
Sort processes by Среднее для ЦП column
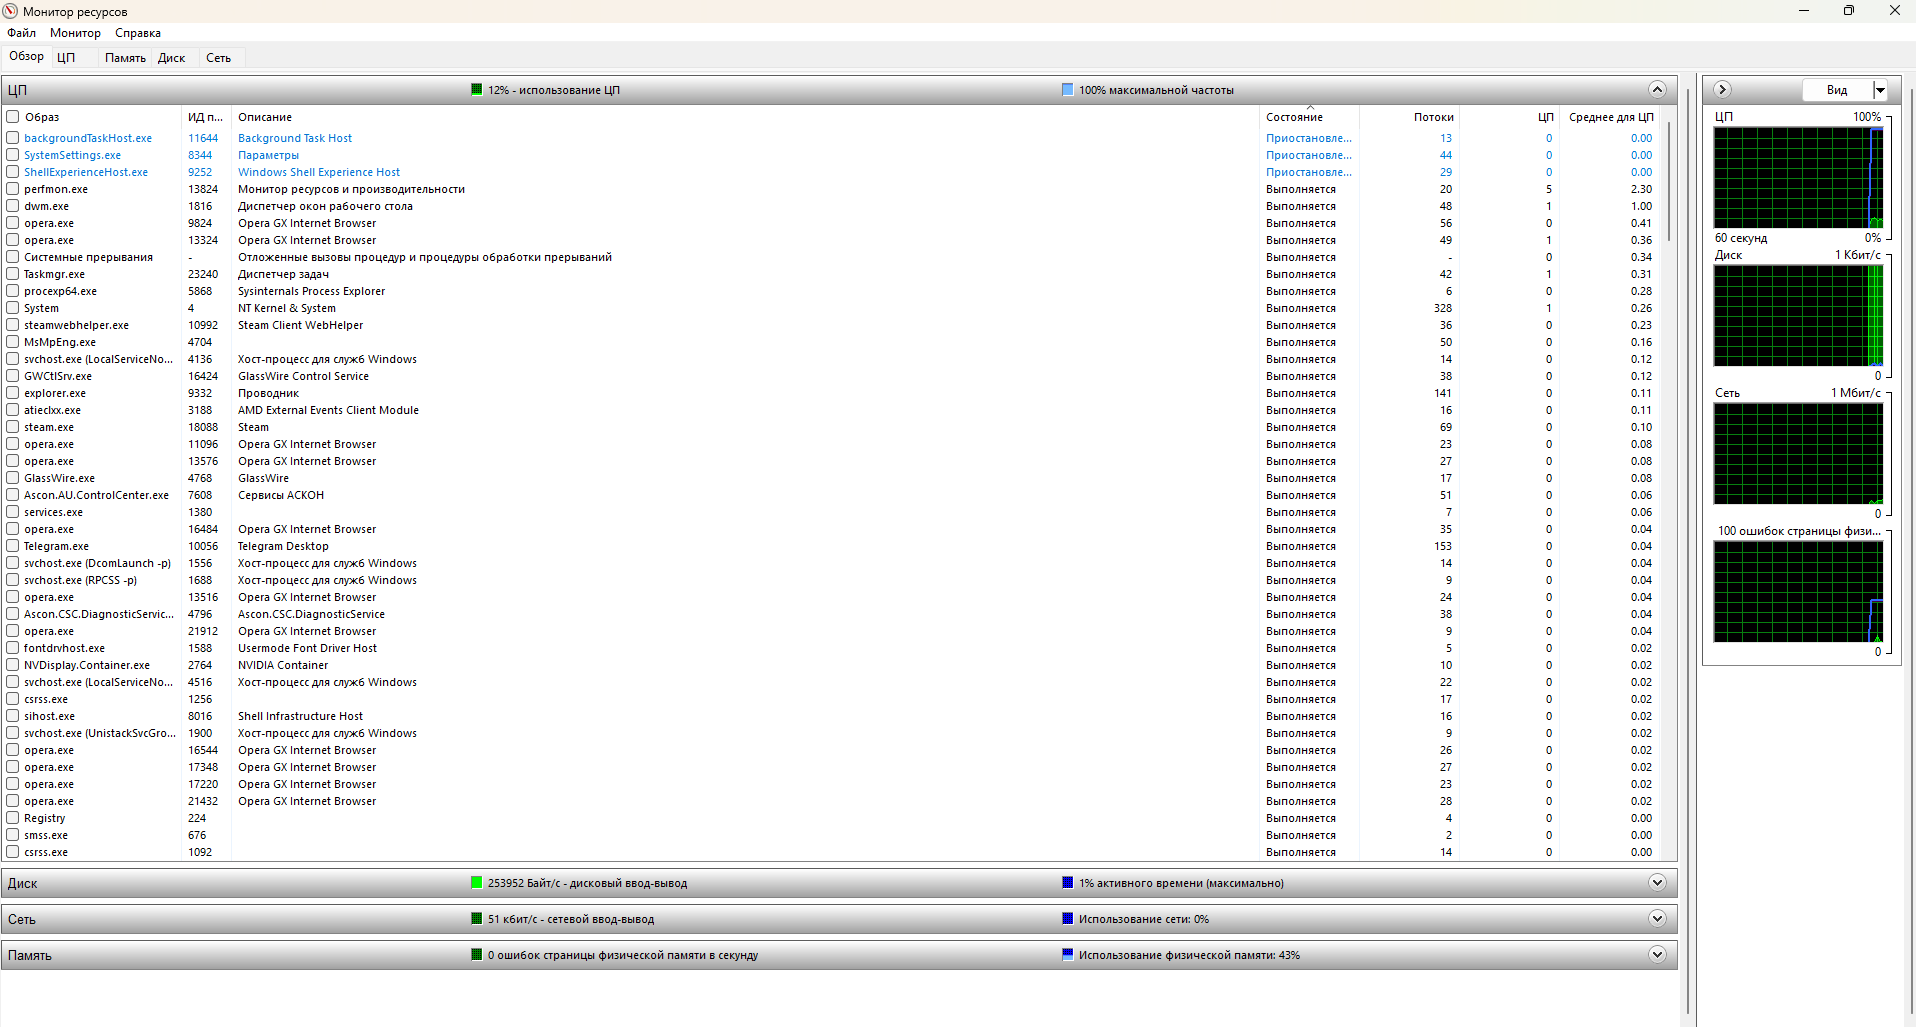click(x=1610, y=117)
